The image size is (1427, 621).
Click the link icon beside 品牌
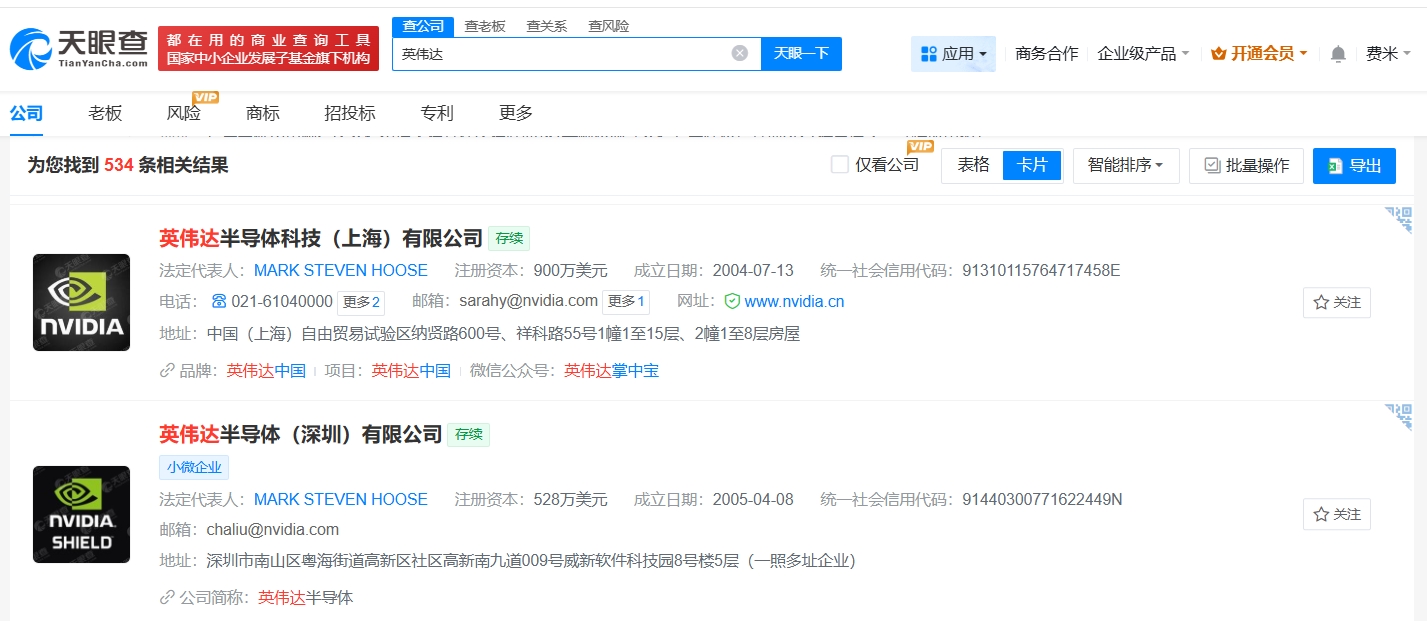click(167, 371)
